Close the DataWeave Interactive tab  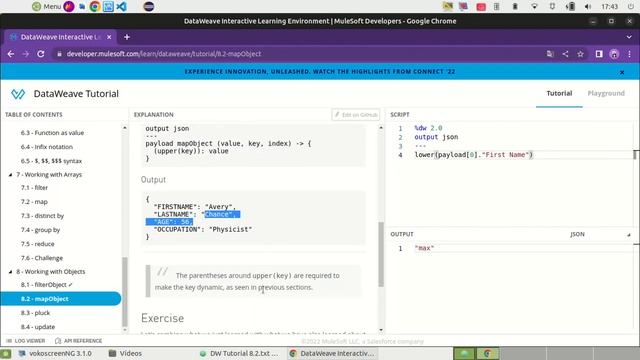pyautogui.click(x=109, y=37)
